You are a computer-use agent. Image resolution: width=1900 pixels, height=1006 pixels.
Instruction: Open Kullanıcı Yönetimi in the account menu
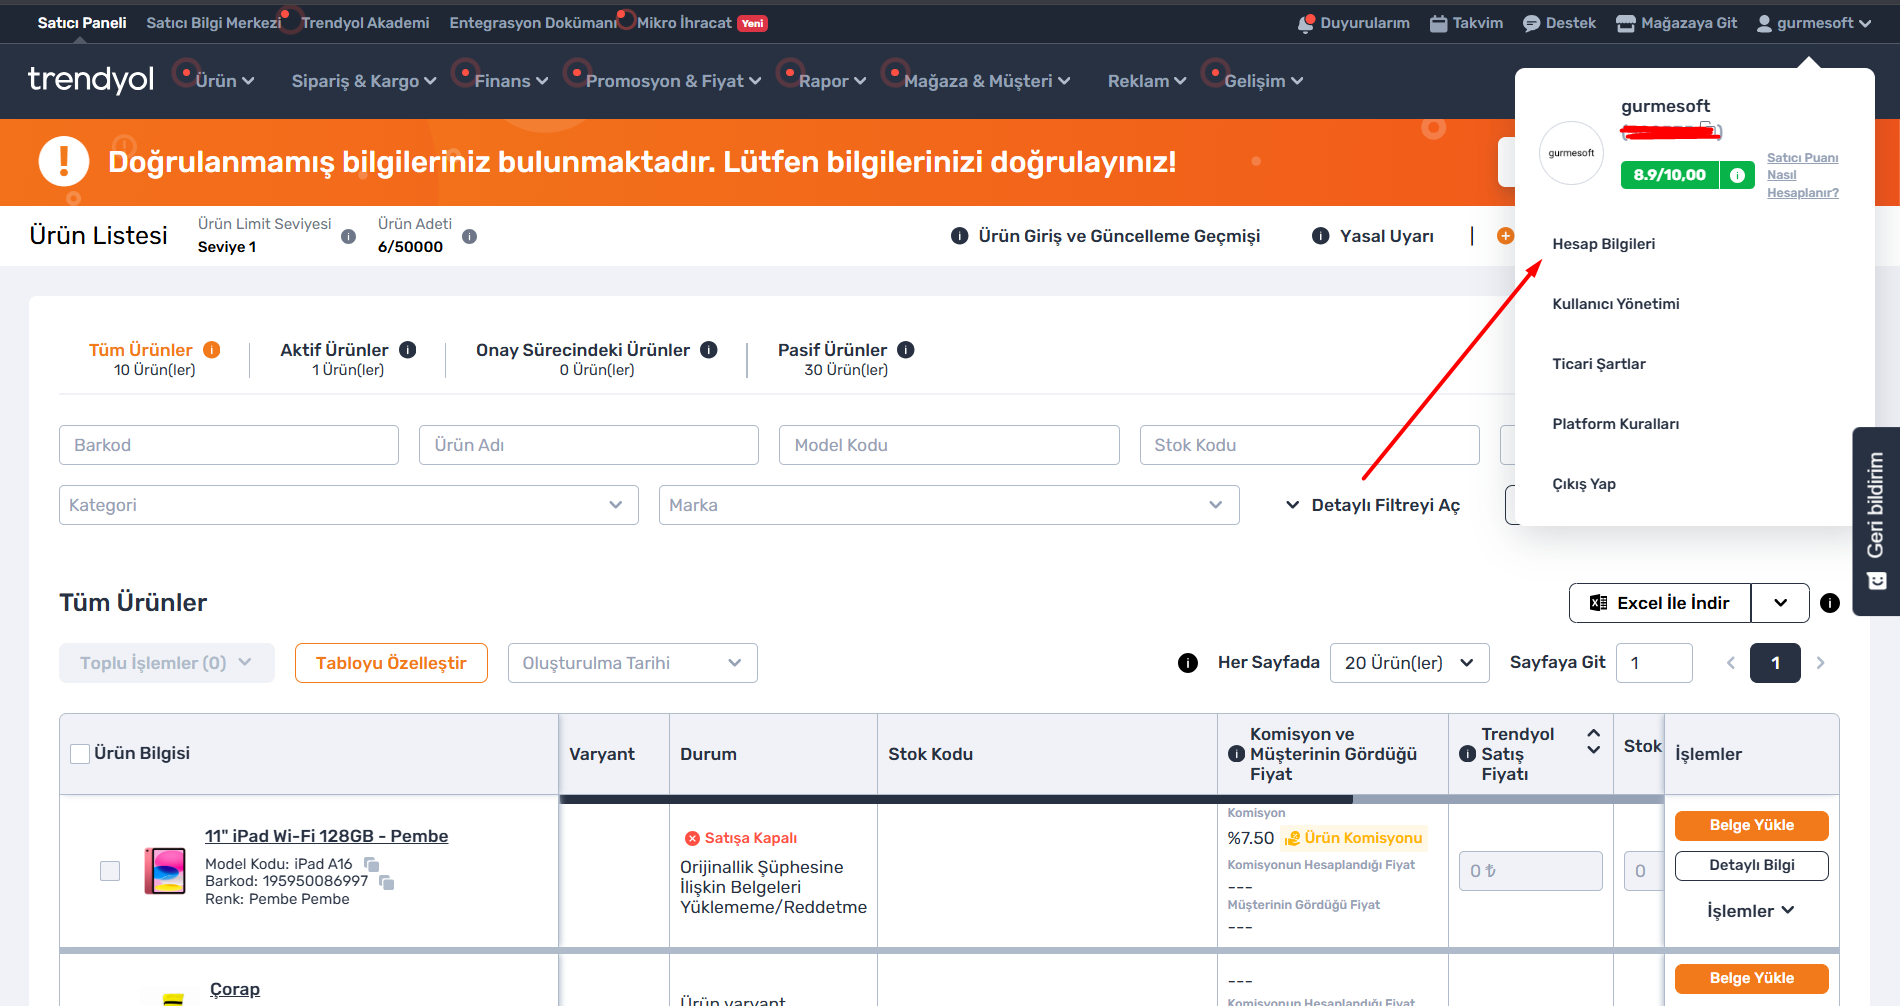pyautogui.click(x=1616, y=304)
